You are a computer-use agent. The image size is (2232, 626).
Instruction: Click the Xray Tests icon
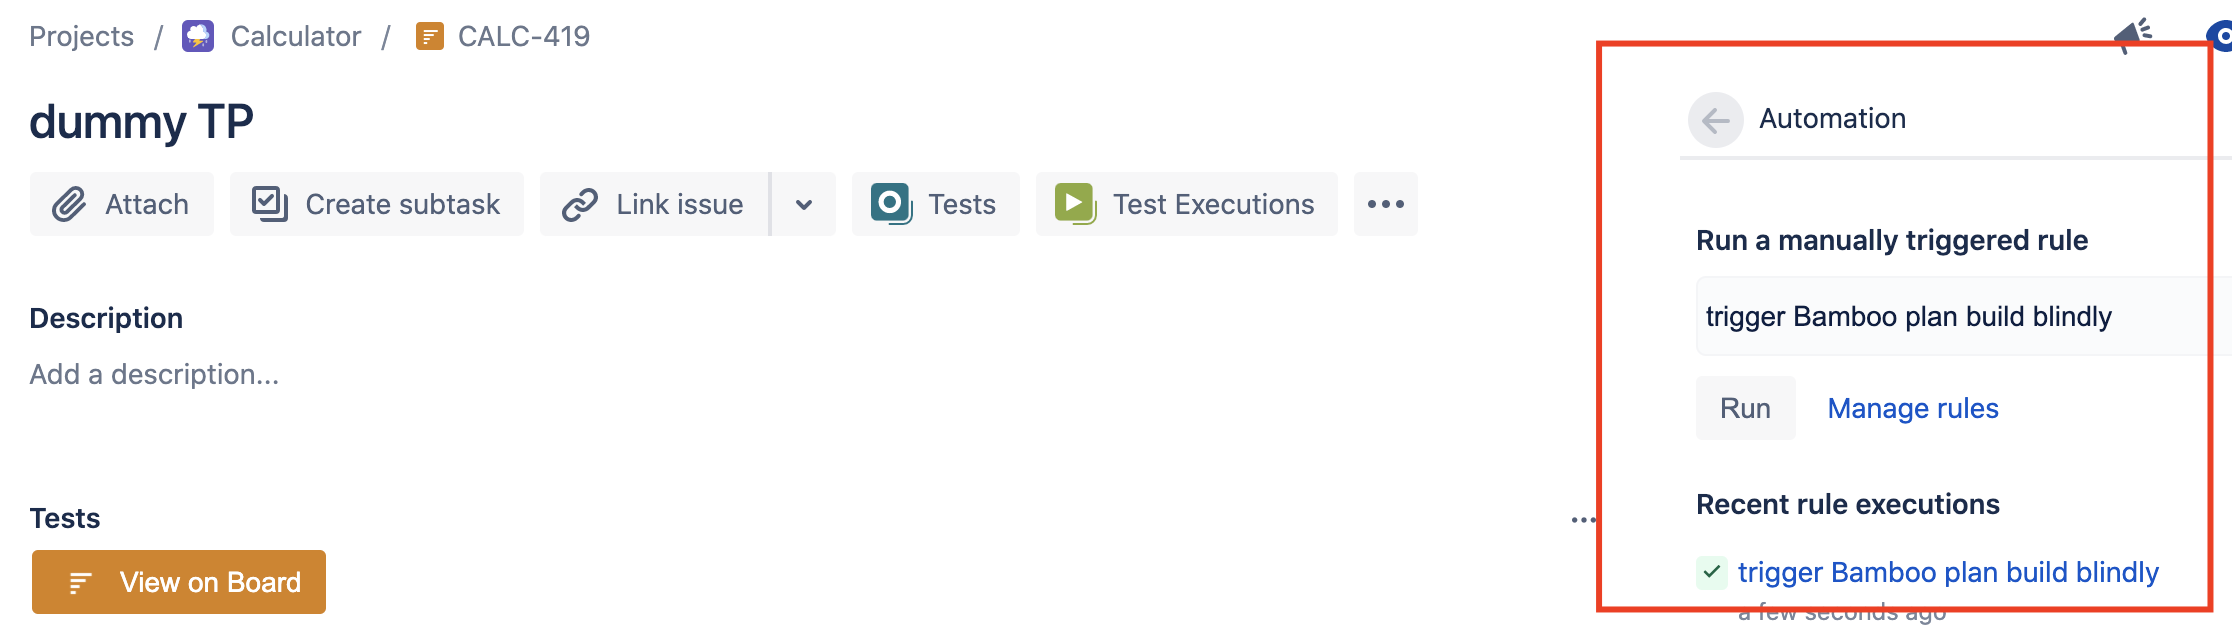[x=891, y=203]
